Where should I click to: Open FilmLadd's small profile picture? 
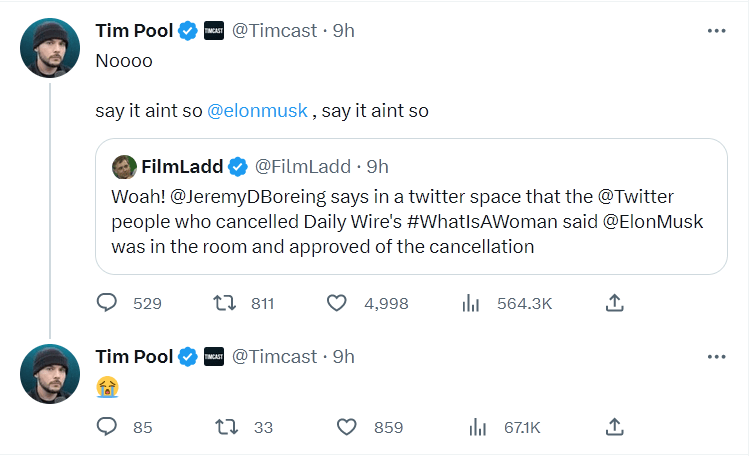[124, 166]
